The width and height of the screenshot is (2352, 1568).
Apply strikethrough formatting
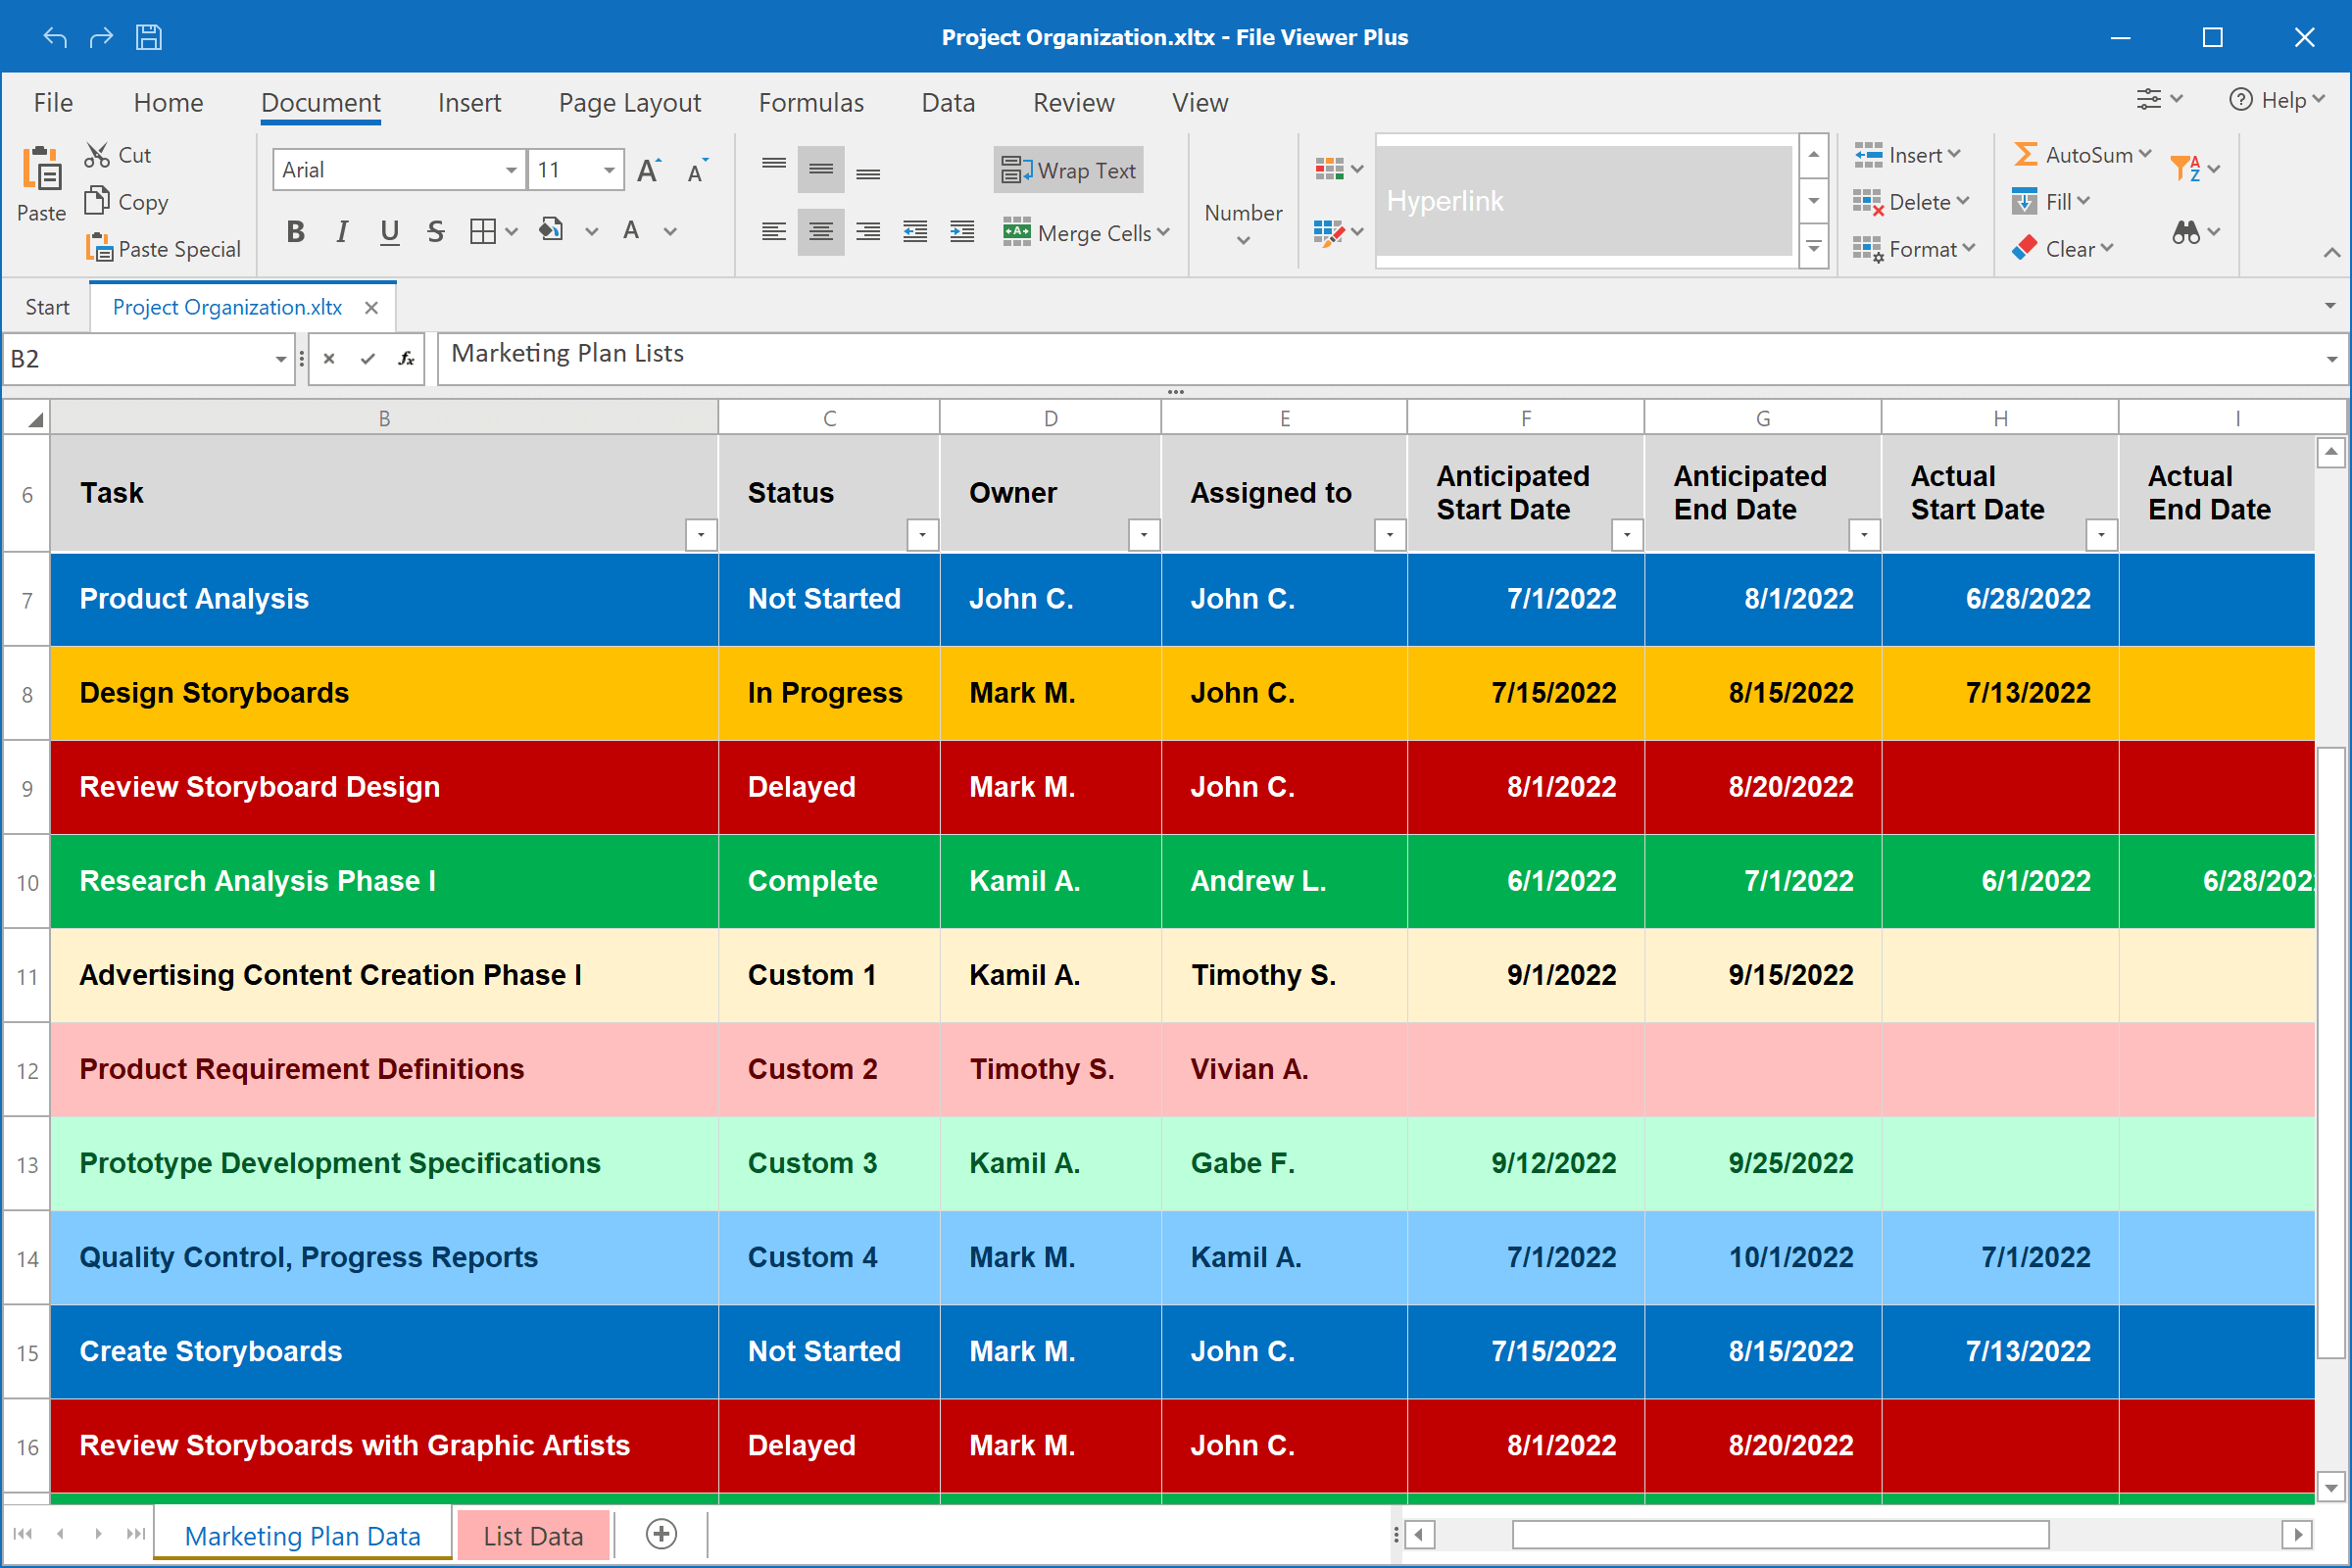tap(436, 232)
